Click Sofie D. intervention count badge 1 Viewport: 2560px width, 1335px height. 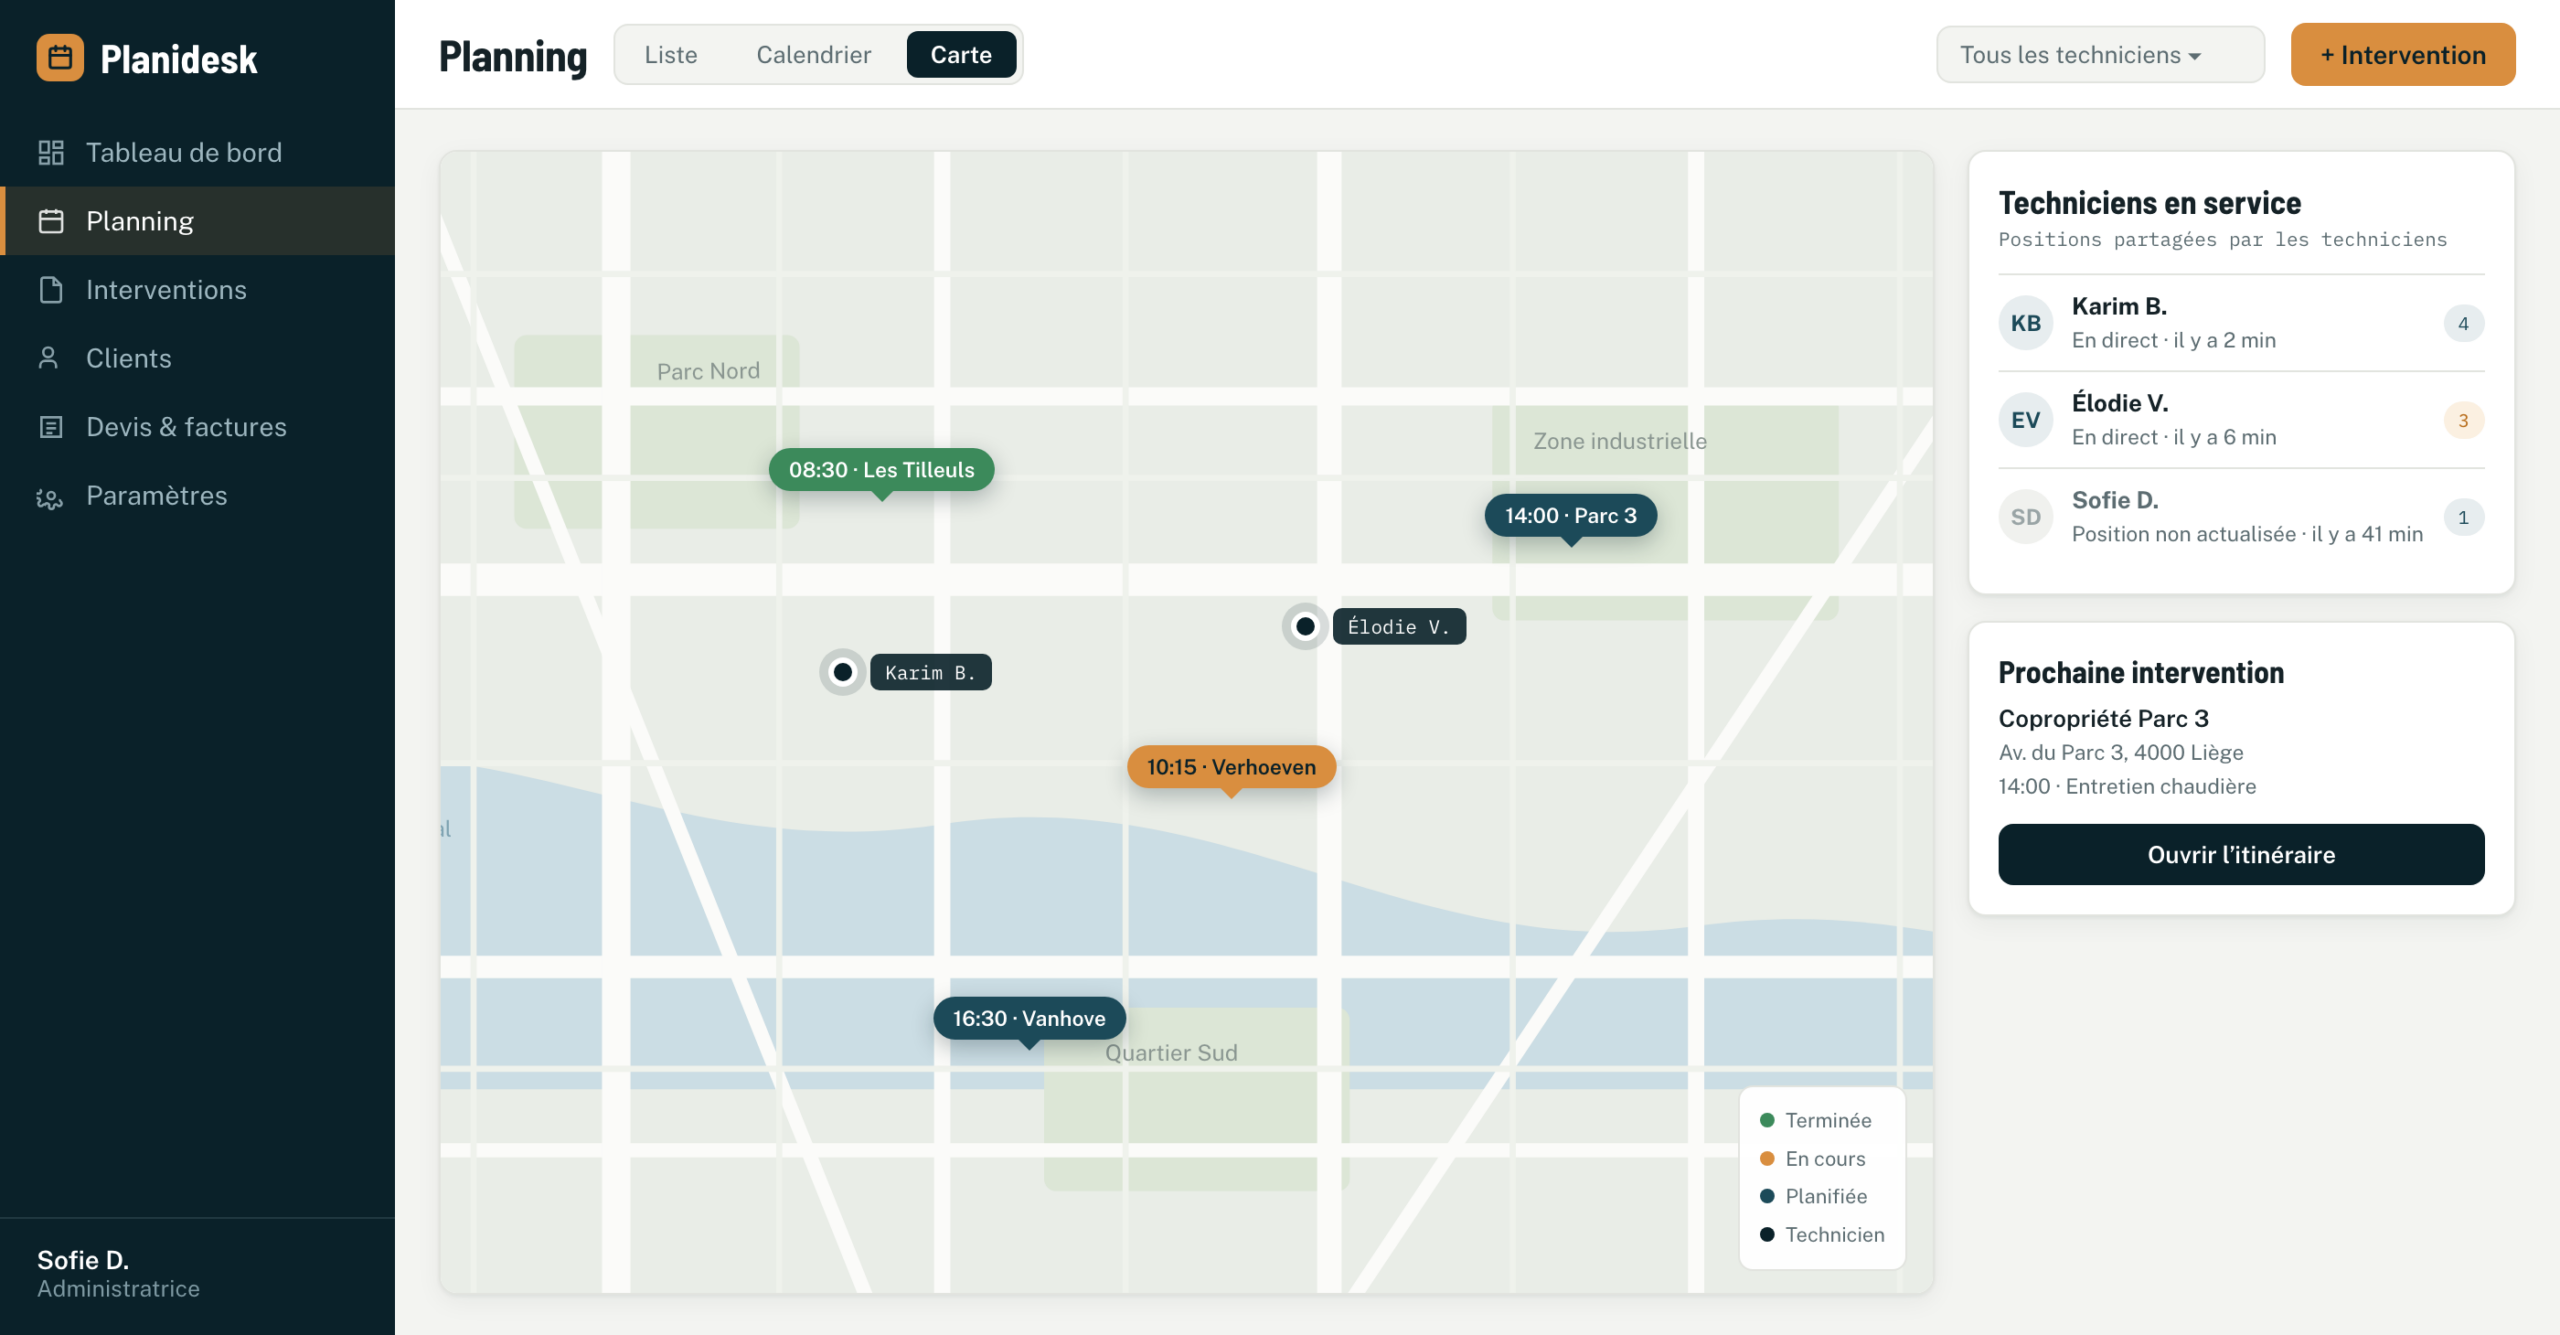pyautogui.click(x=2463, y=517)
